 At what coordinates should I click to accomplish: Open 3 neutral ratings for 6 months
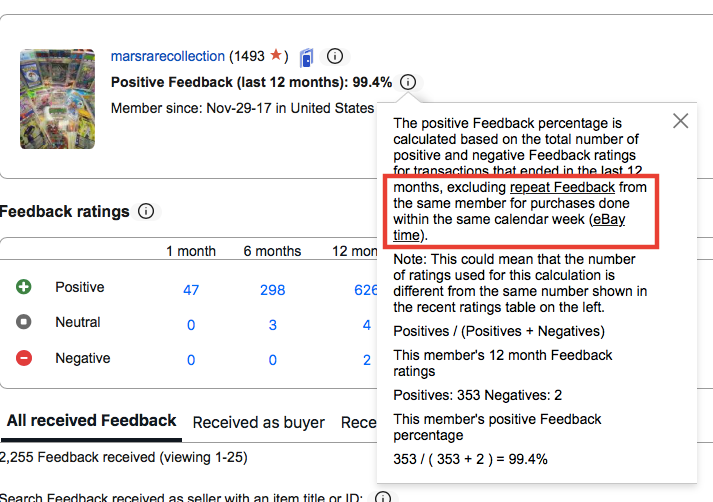(272, 325)
